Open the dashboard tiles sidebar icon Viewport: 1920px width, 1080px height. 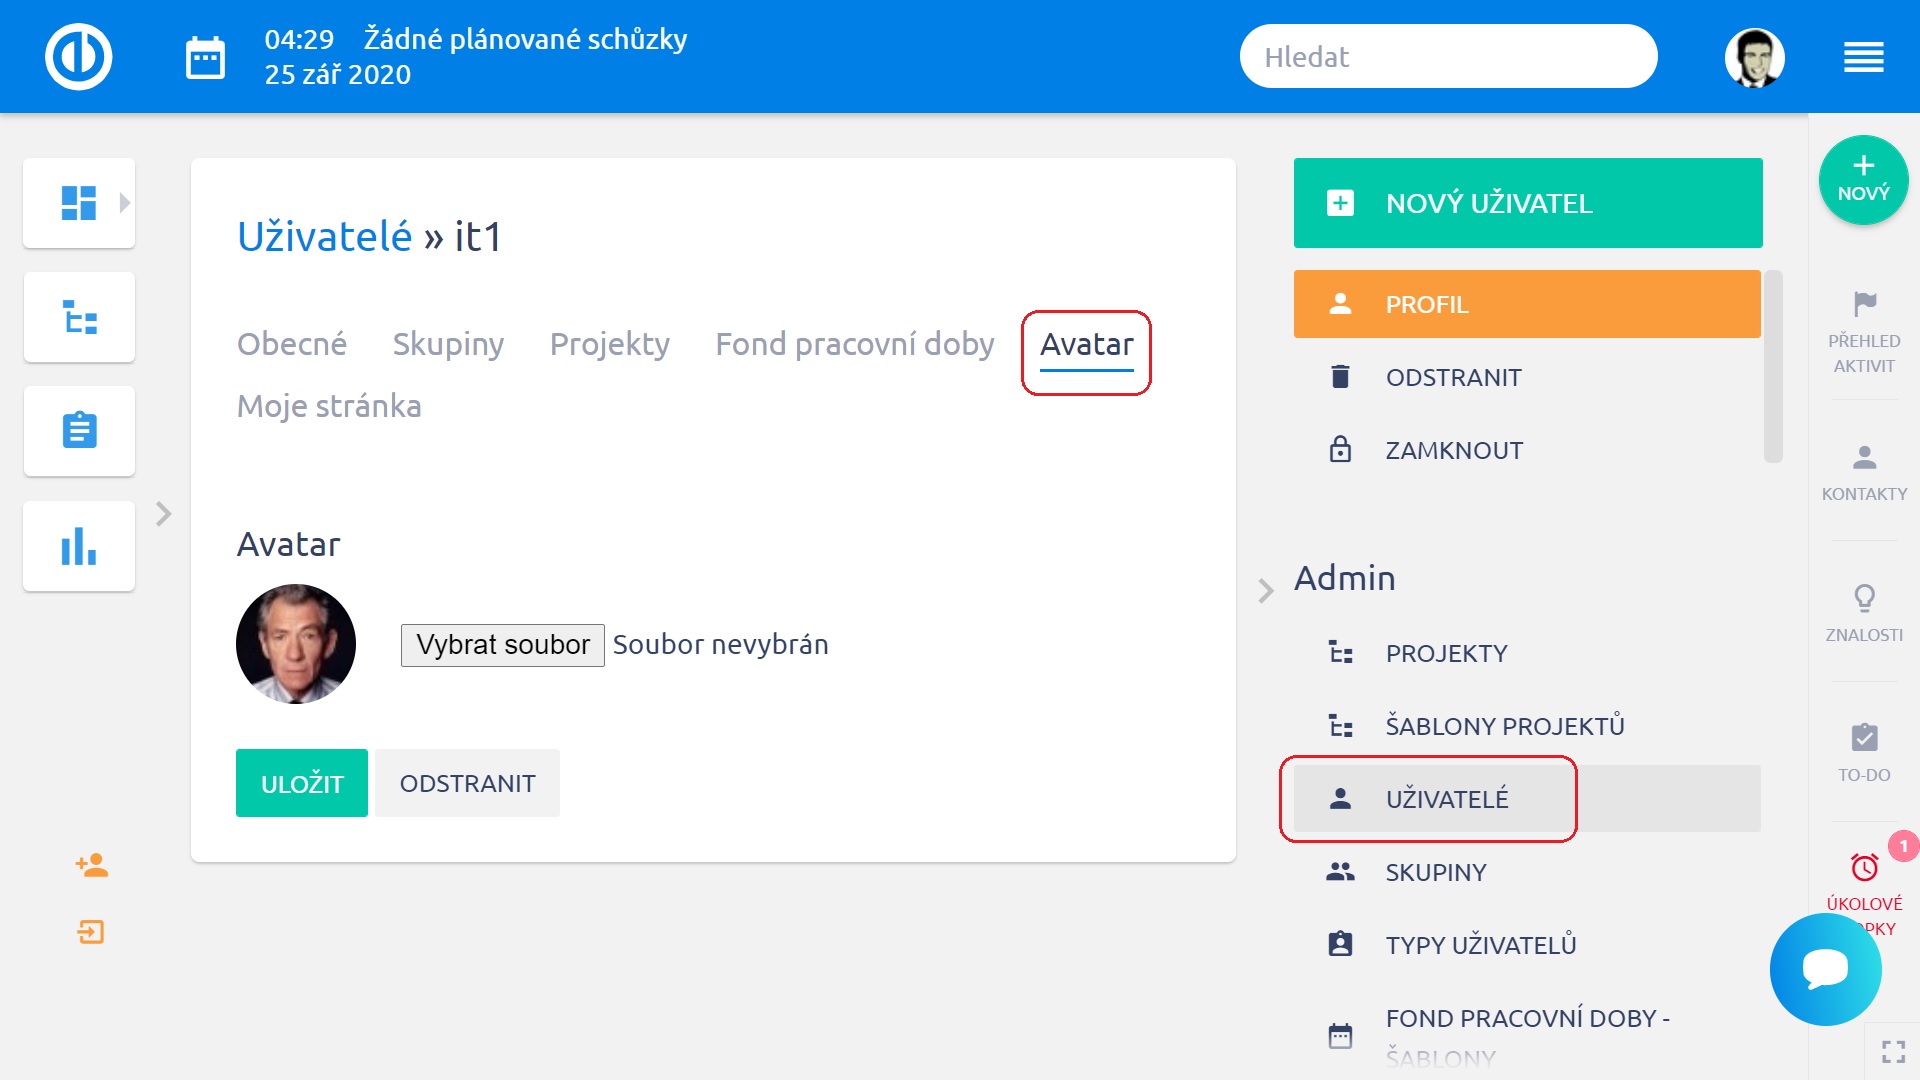pos(79,203)
